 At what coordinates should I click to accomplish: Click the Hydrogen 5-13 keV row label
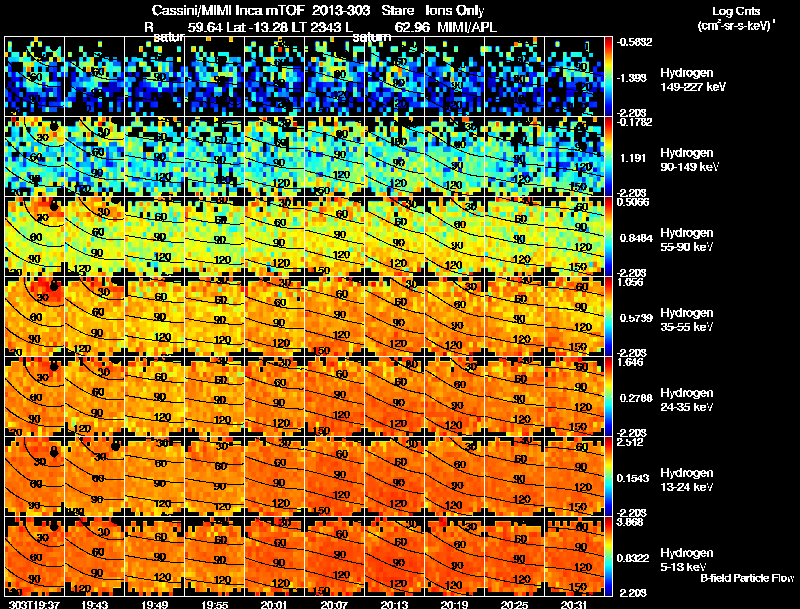[687, 560]
